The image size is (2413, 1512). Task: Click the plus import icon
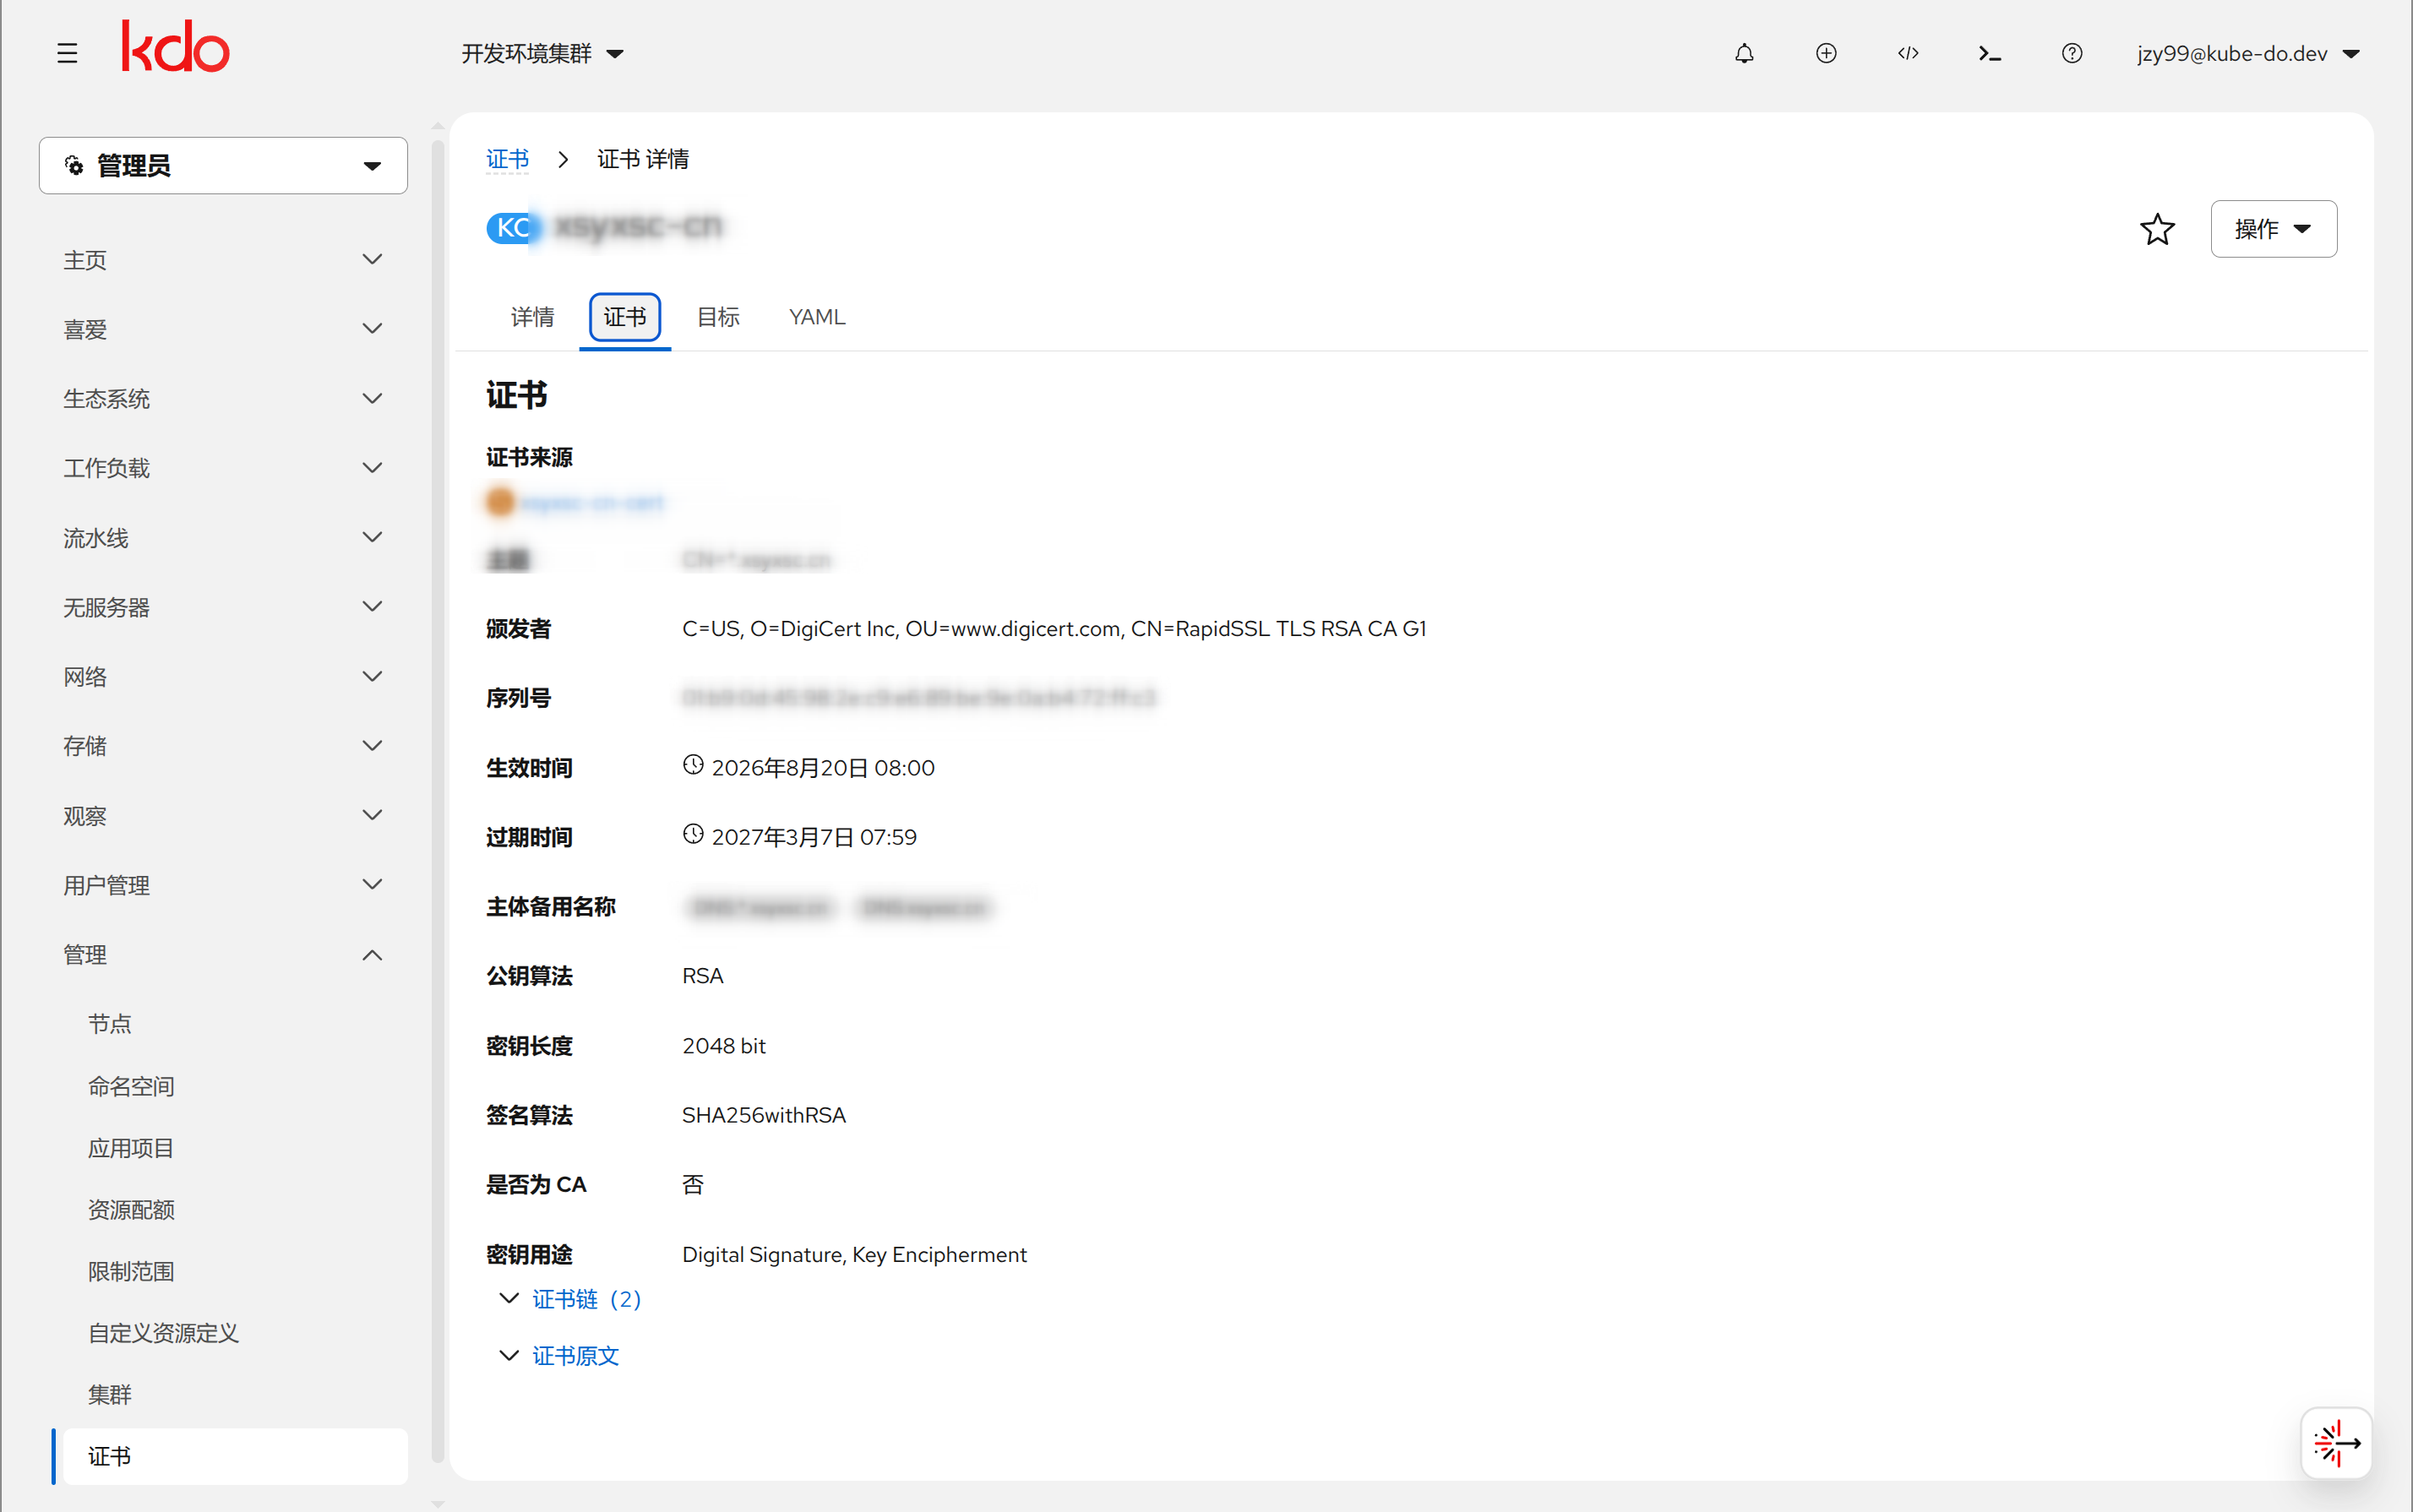1826,53
